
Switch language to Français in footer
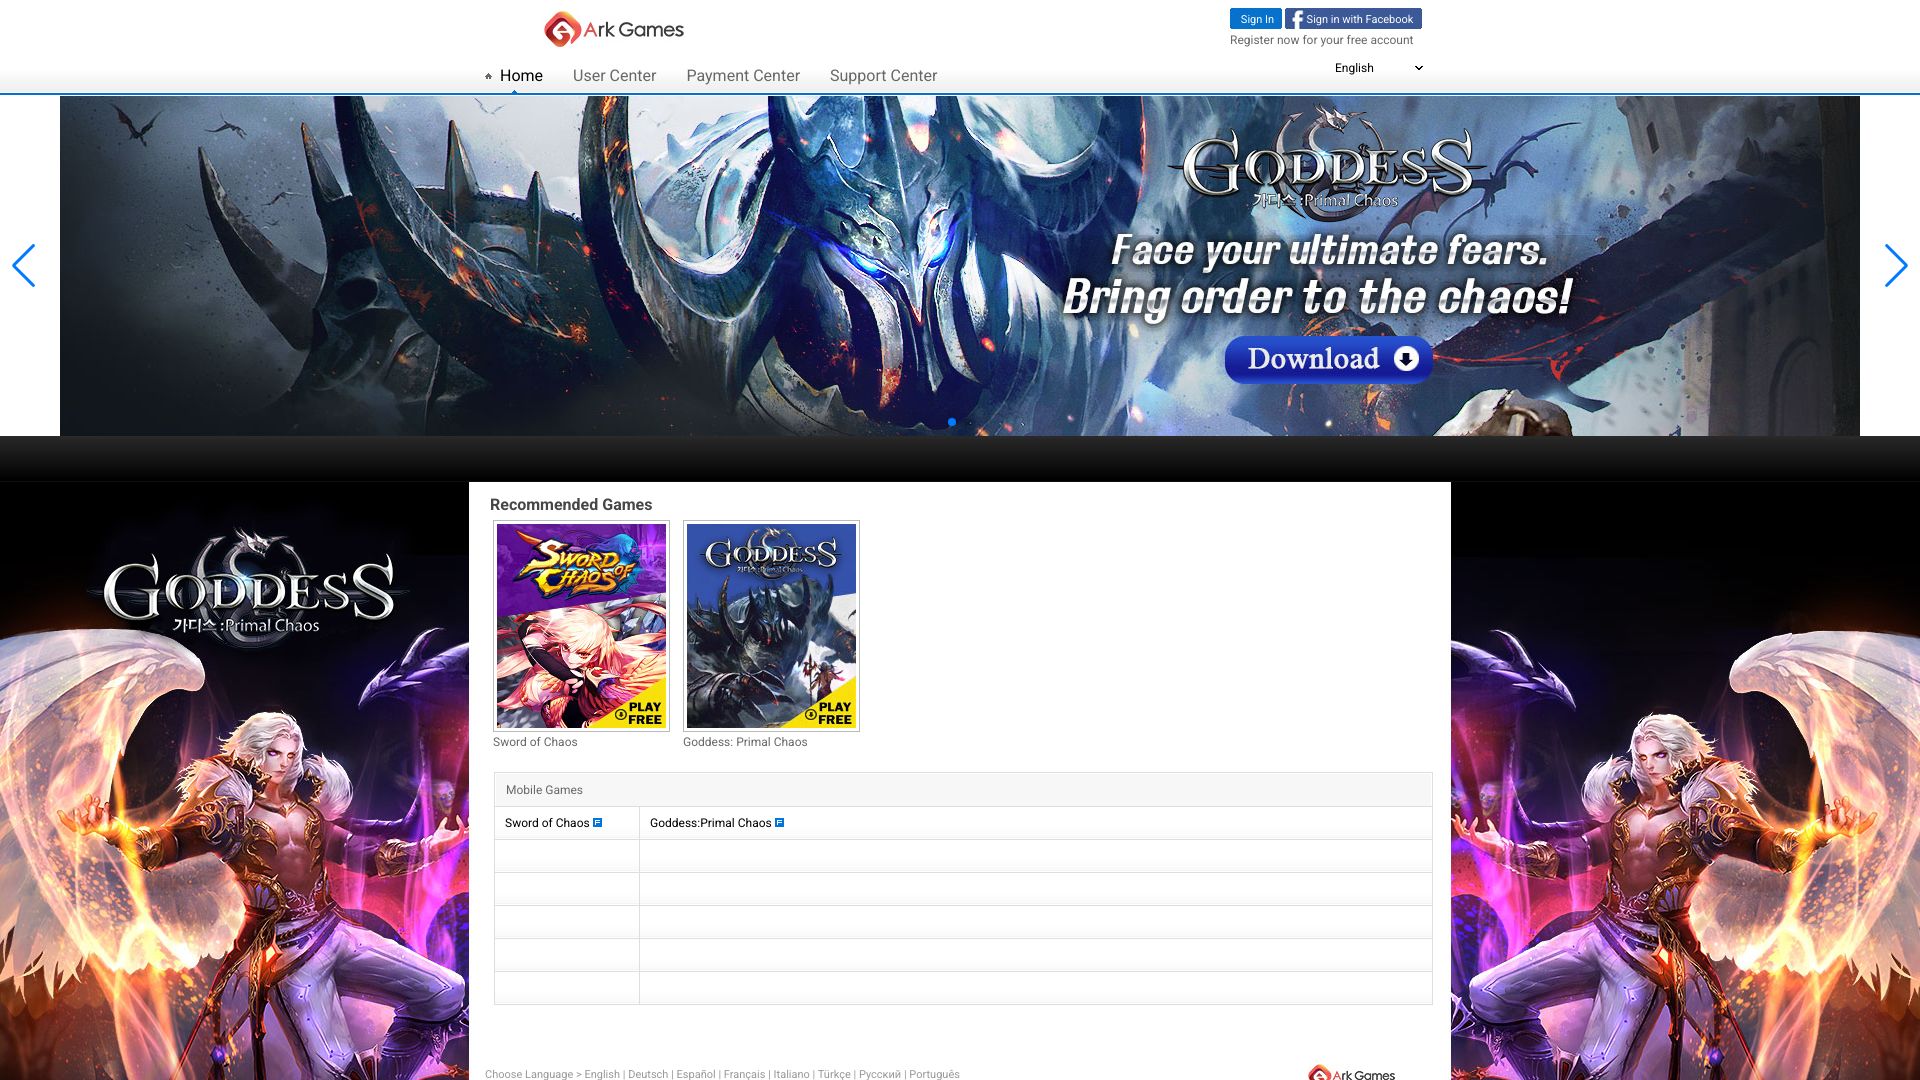click(x=744, y=1074)
